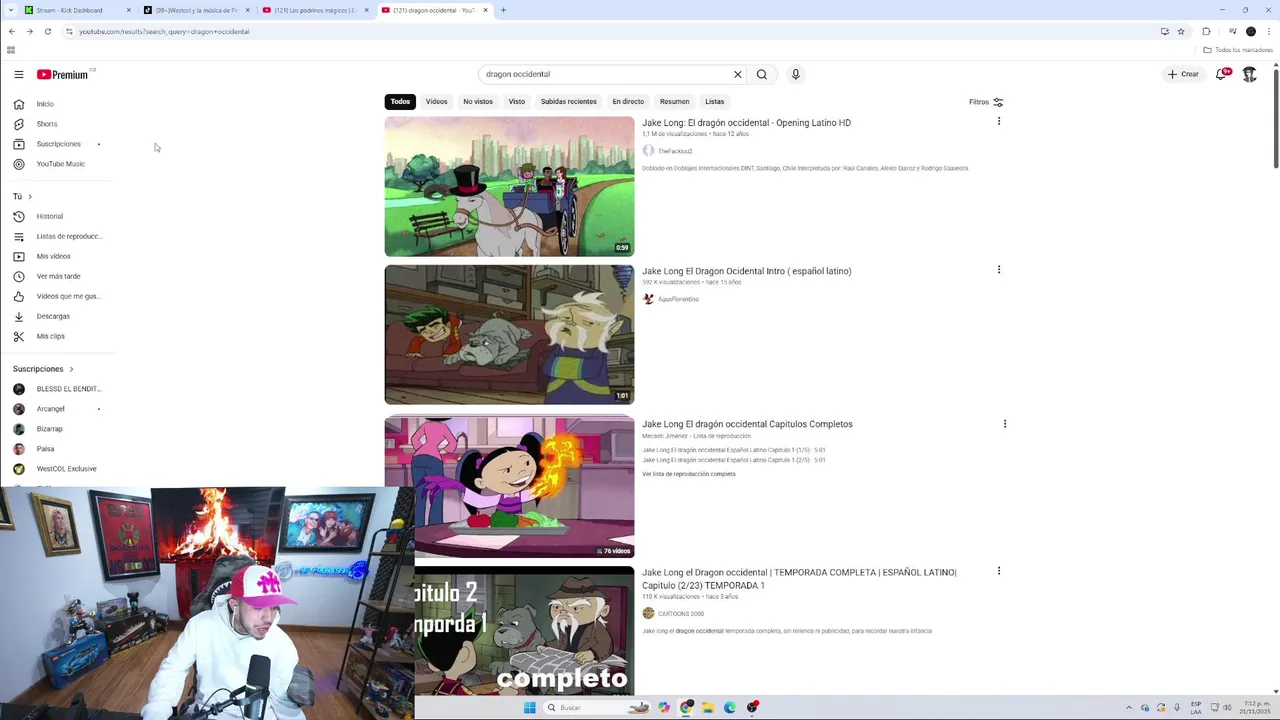Open AgusFlorentino channel link
The image size is (1280, 720).
(x=678, y=299)
